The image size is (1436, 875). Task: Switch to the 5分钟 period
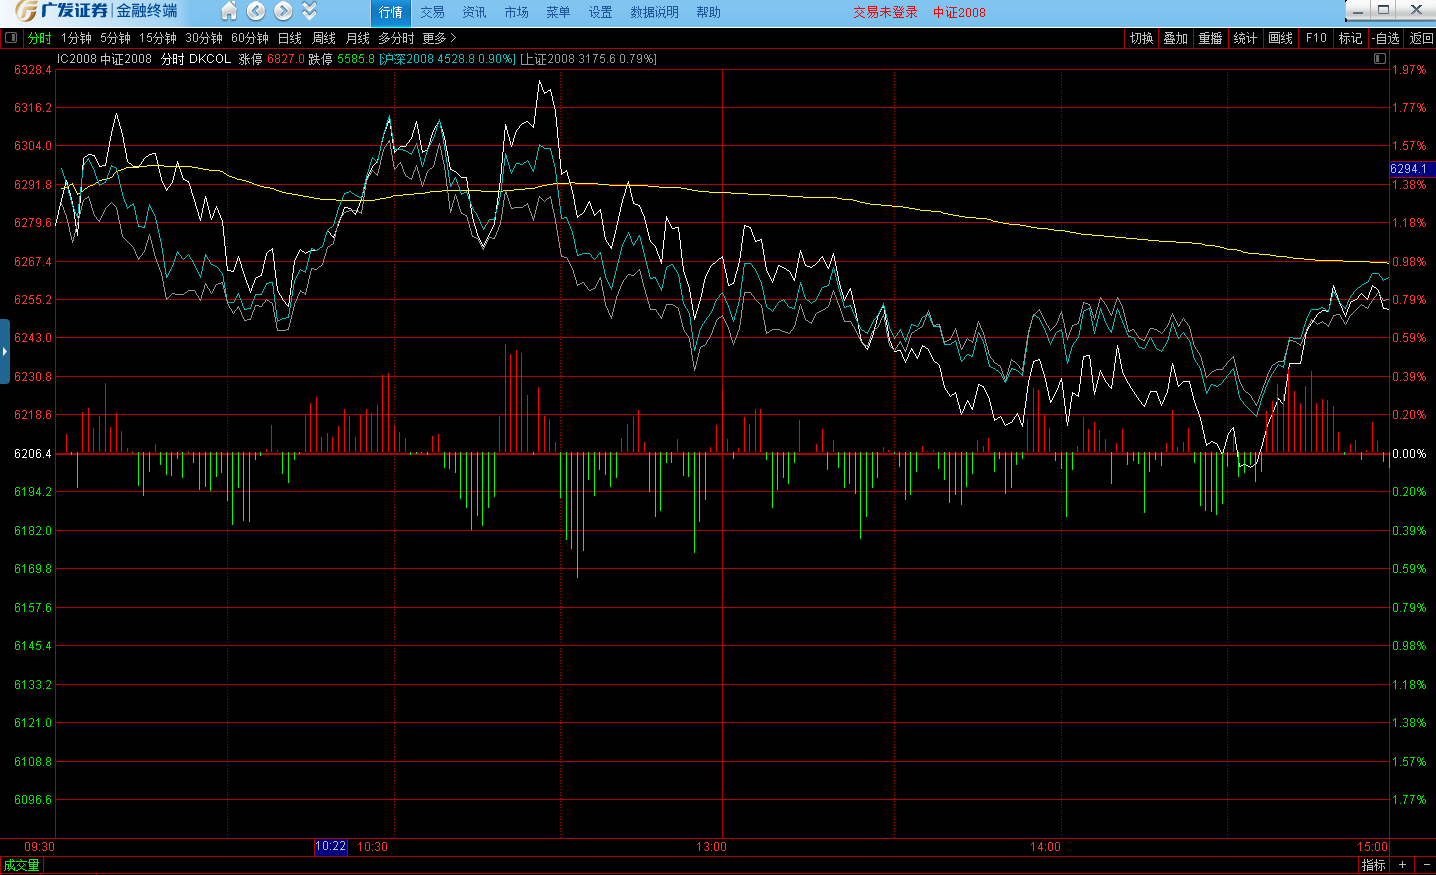(115, 38)
